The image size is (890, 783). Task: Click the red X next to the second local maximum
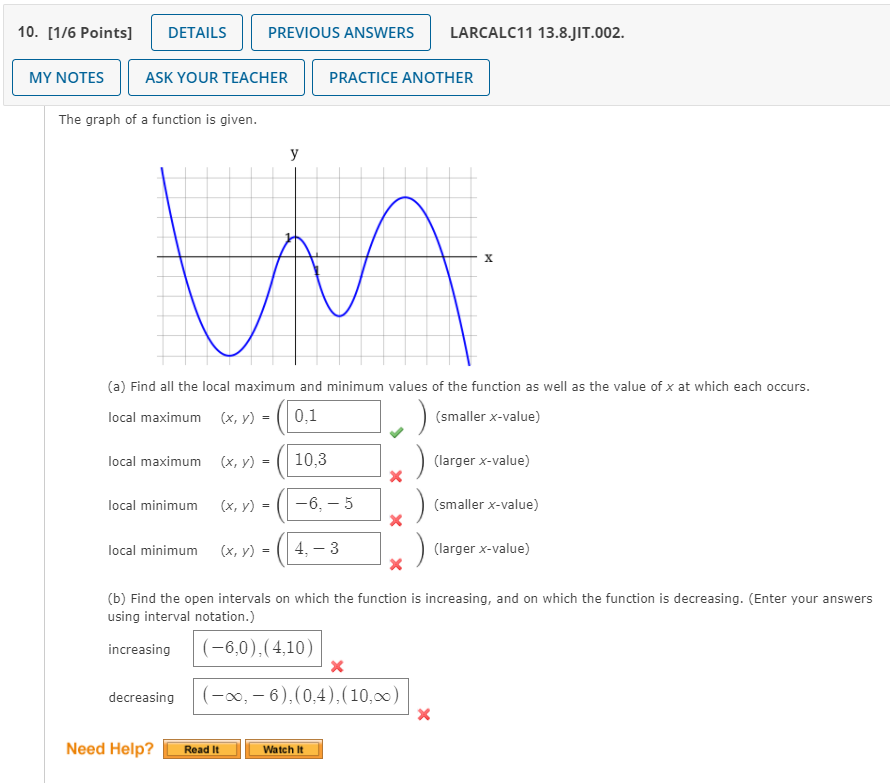coord(397,477)
